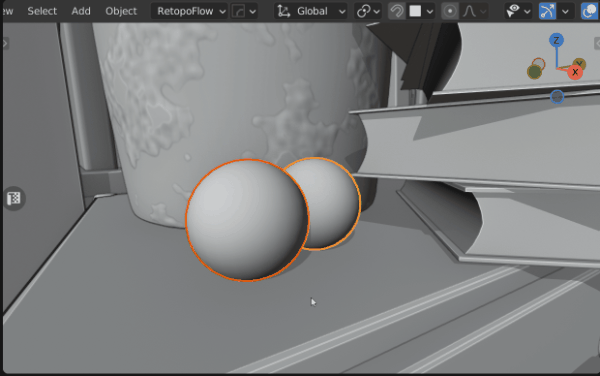Click the olive negative Y gizmo circle
The width and height of the screenshot is (600, 376).
coord(535,72)
